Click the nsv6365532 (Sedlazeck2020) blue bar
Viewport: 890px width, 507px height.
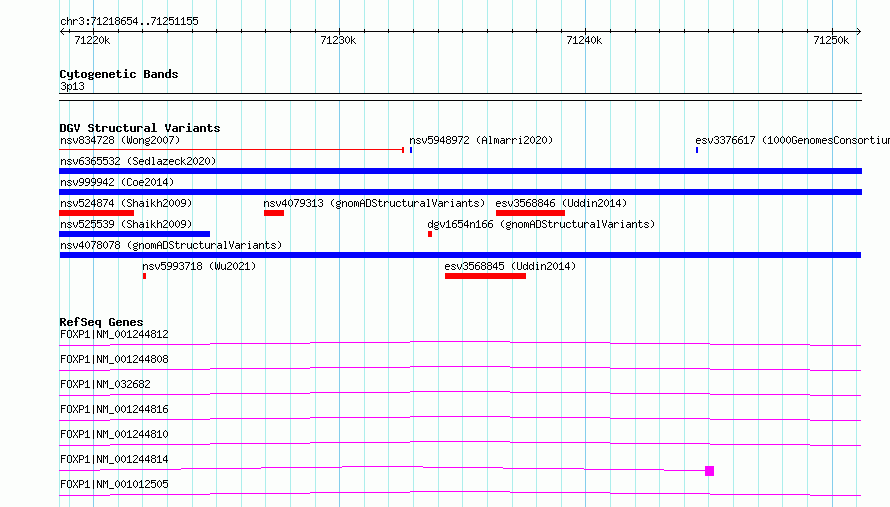click(460, 171)
